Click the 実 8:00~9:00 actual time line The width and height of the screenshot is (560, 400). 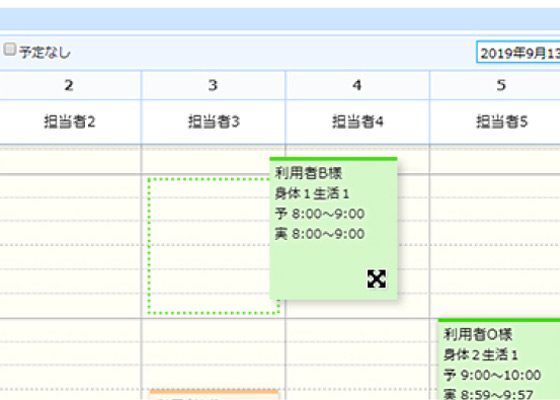320,234
